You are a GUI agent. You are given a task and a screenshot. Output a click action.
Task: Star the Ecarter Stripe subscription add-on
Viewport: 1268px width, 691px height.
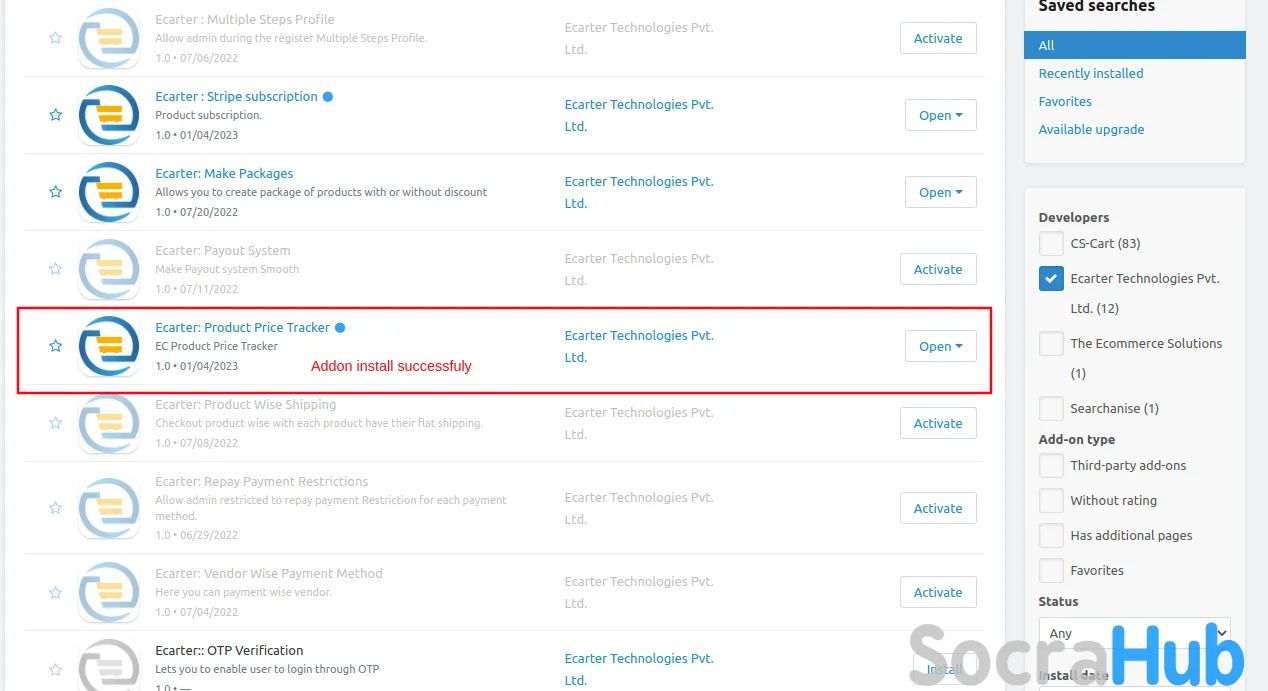pos(56,115)
